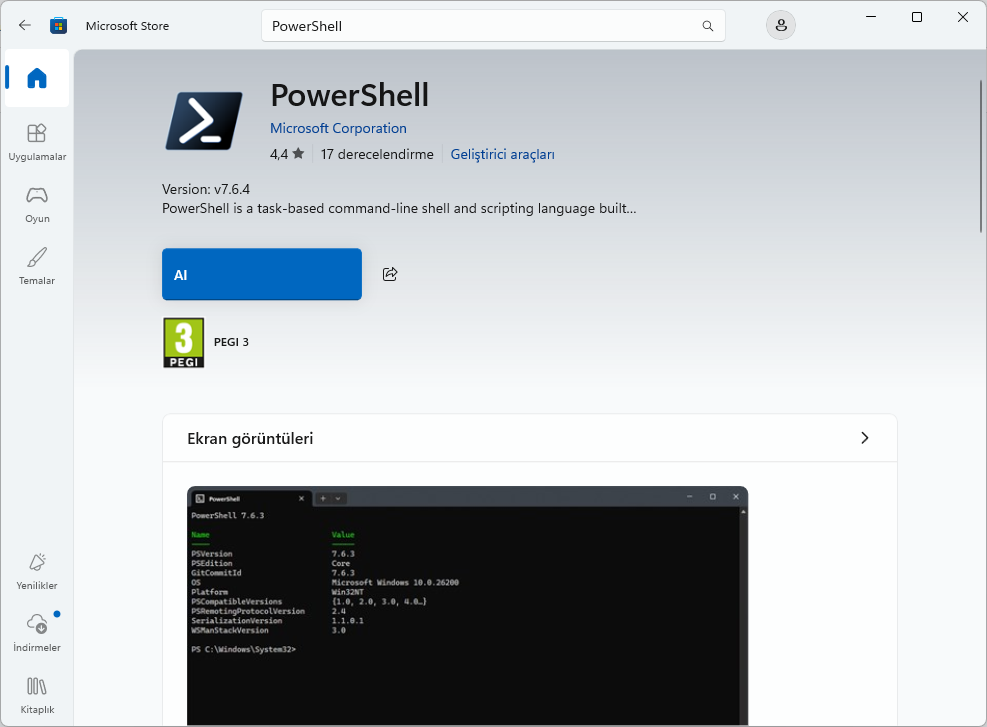Open Geliştirici araçları category link
This screenshot has width=987, height=727.
(x=502, y=154)
